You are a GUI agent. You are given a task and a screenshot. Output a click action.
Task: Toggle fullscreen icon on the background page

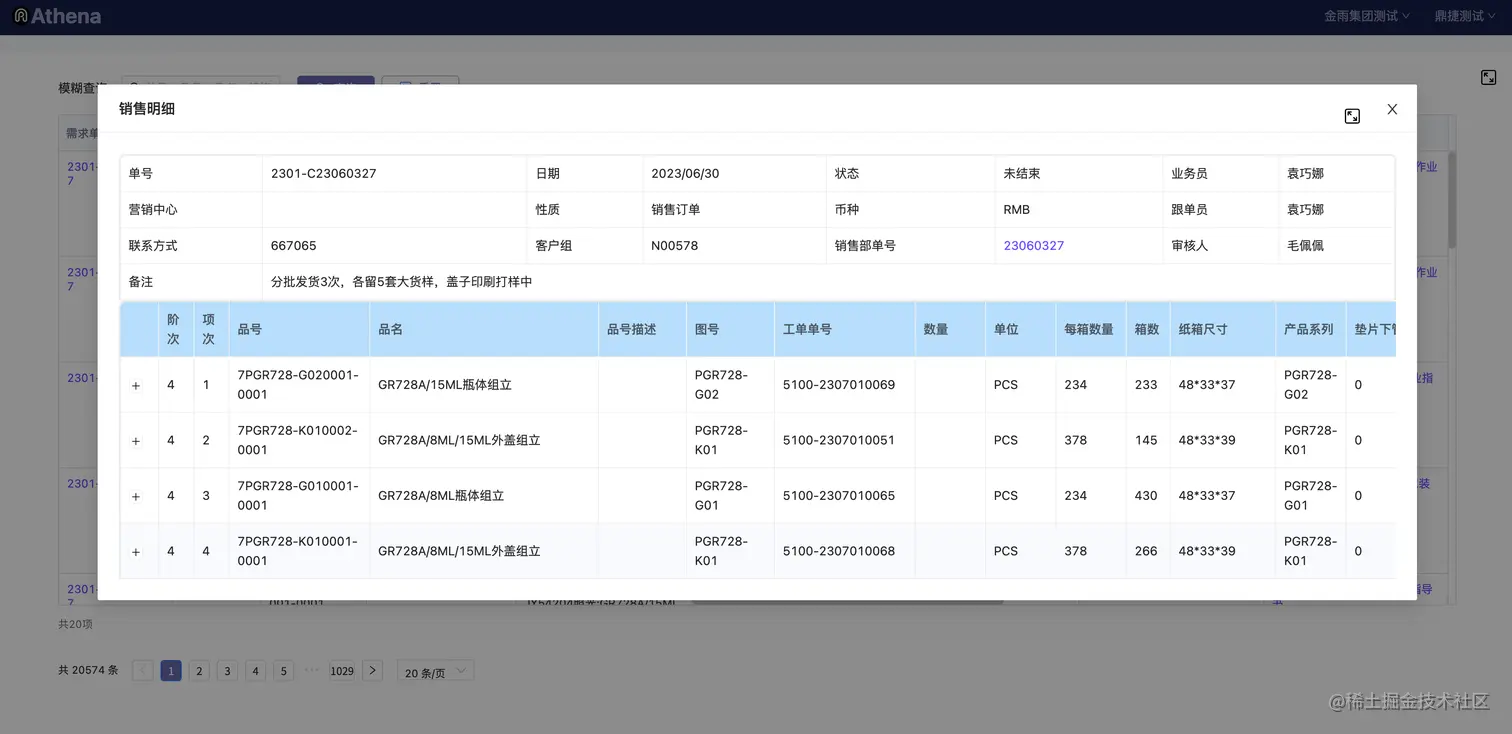(x=1488, y=77)
